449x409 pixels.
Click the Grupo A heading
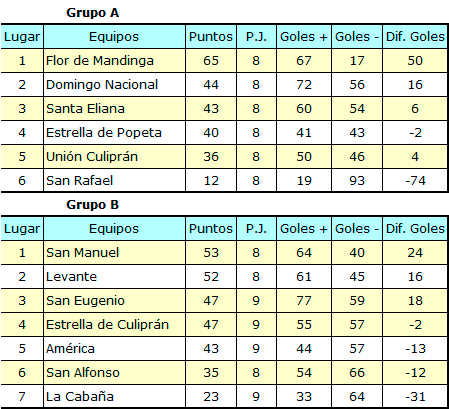coord(93,13)
